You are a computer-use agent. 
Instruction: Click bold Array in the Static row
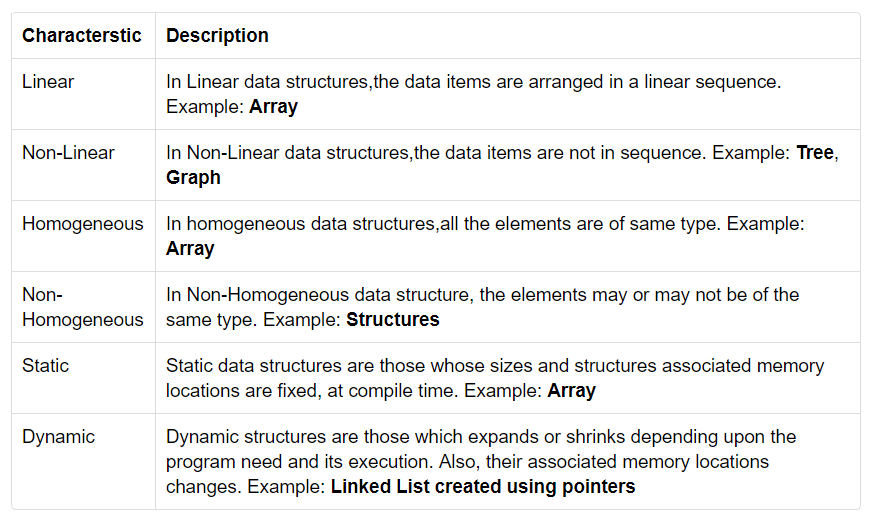(571, 391)
